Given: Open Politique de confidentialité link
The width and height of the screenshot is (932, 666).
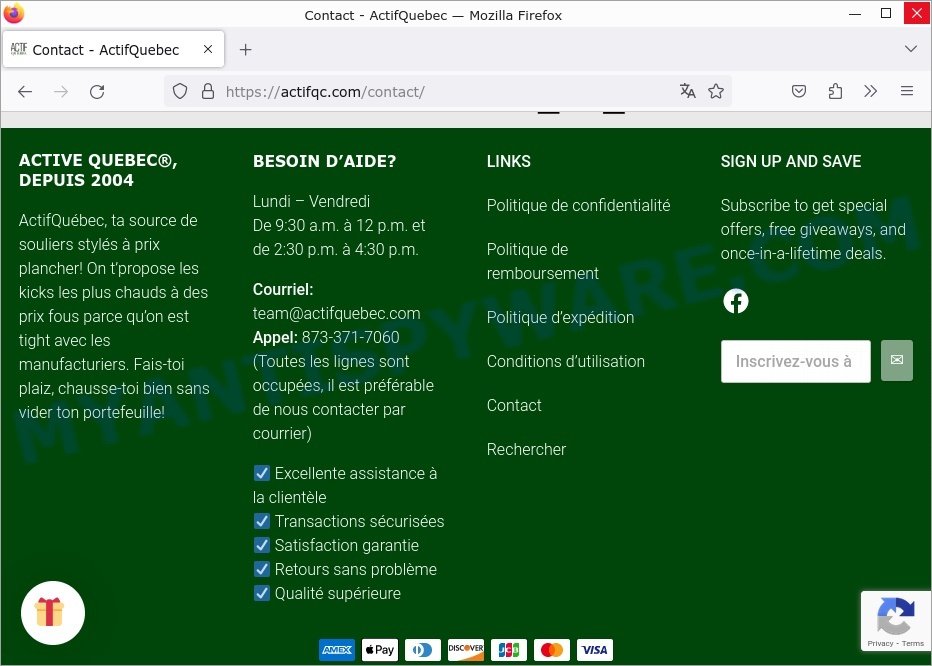Looking at the screenshot, I should click(x=578, y=206).
